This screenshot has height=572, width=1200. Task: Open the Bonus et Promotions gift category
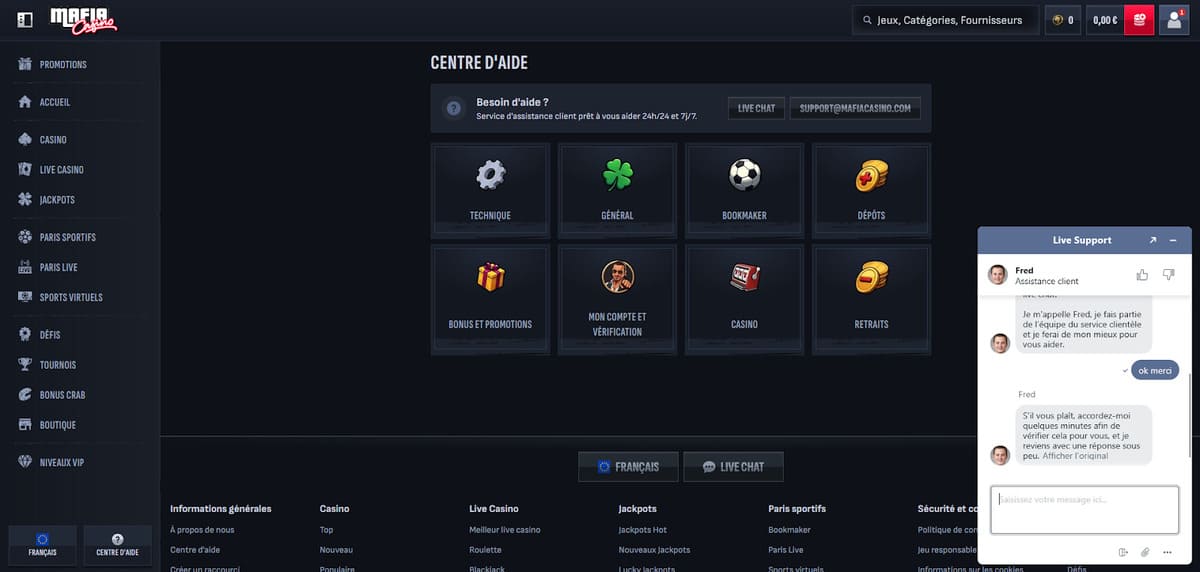point(490,299)
